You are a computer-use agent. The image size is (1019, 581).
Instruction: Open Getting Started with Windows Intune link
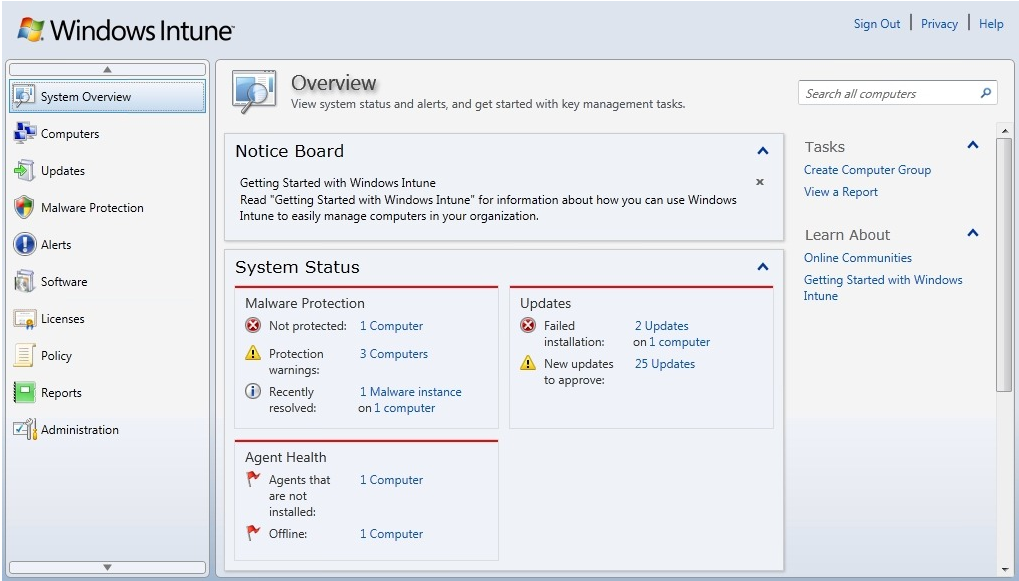883,287
